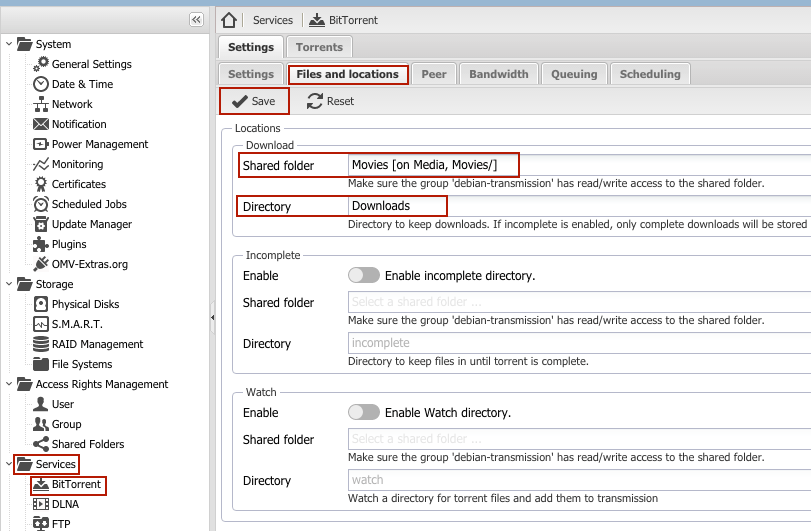This screenshot has width=811, height=531.
Task: Switch to top-level Settings tab
Action: click(251, 47)
